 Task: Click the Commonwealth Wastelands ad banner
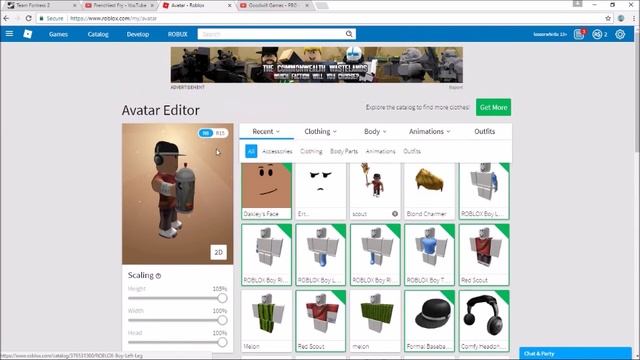pyautogui.click(x=317, y=65)
